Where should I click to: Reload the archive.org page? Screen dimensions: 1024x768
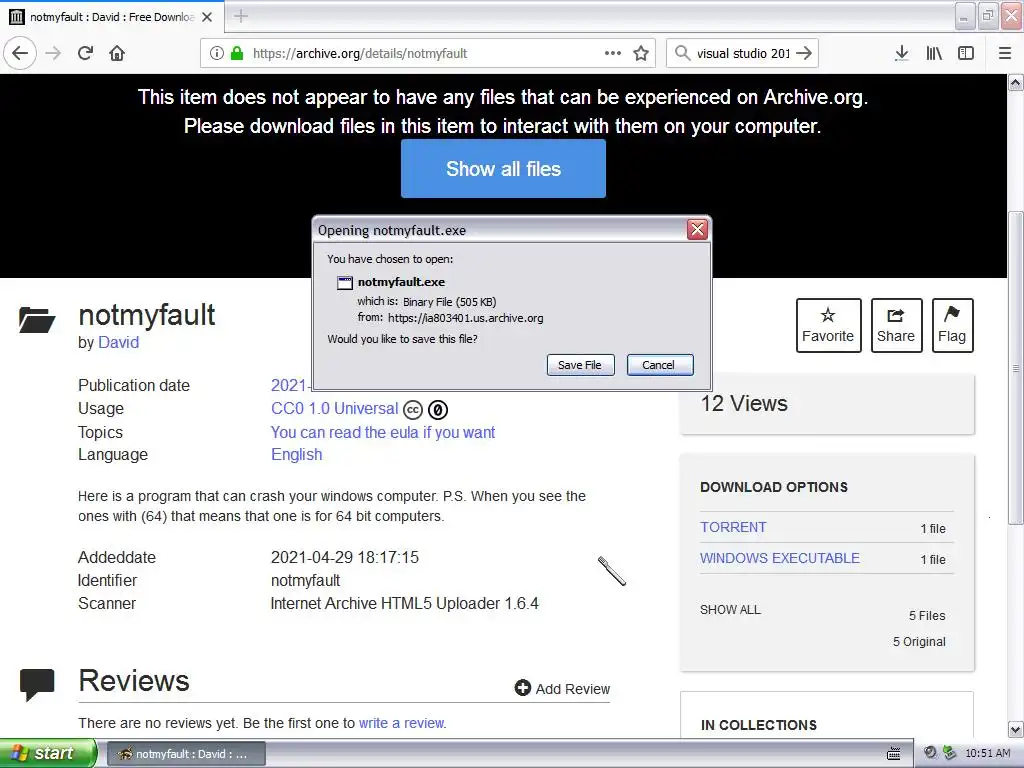pos(86,53)
